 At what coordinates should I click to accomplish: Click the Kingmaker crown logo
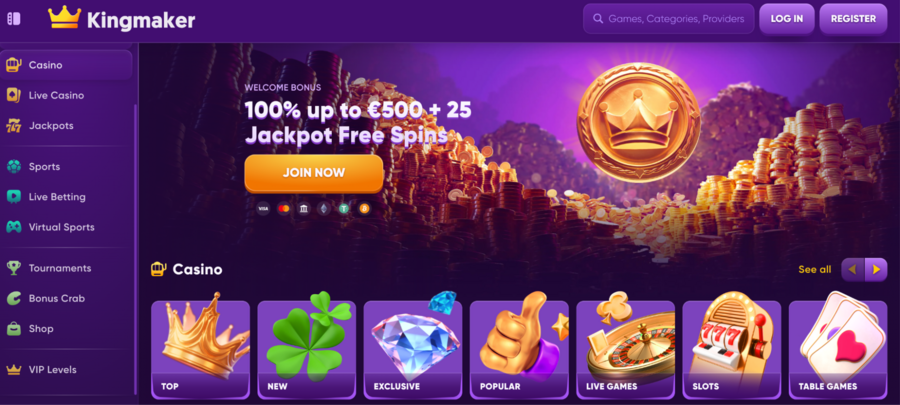point(64,18)
